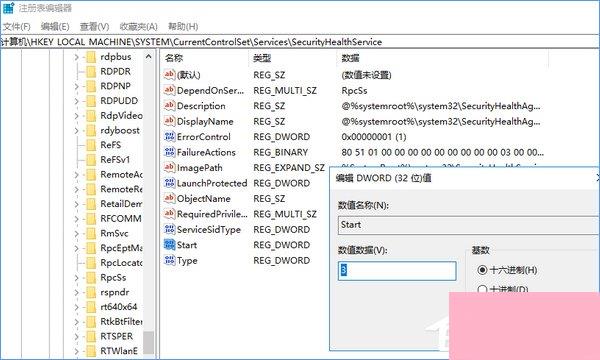Expand the RFCOMM tree node
The image size is (600, 360).
pyautogui.click(x=76, y=219)
